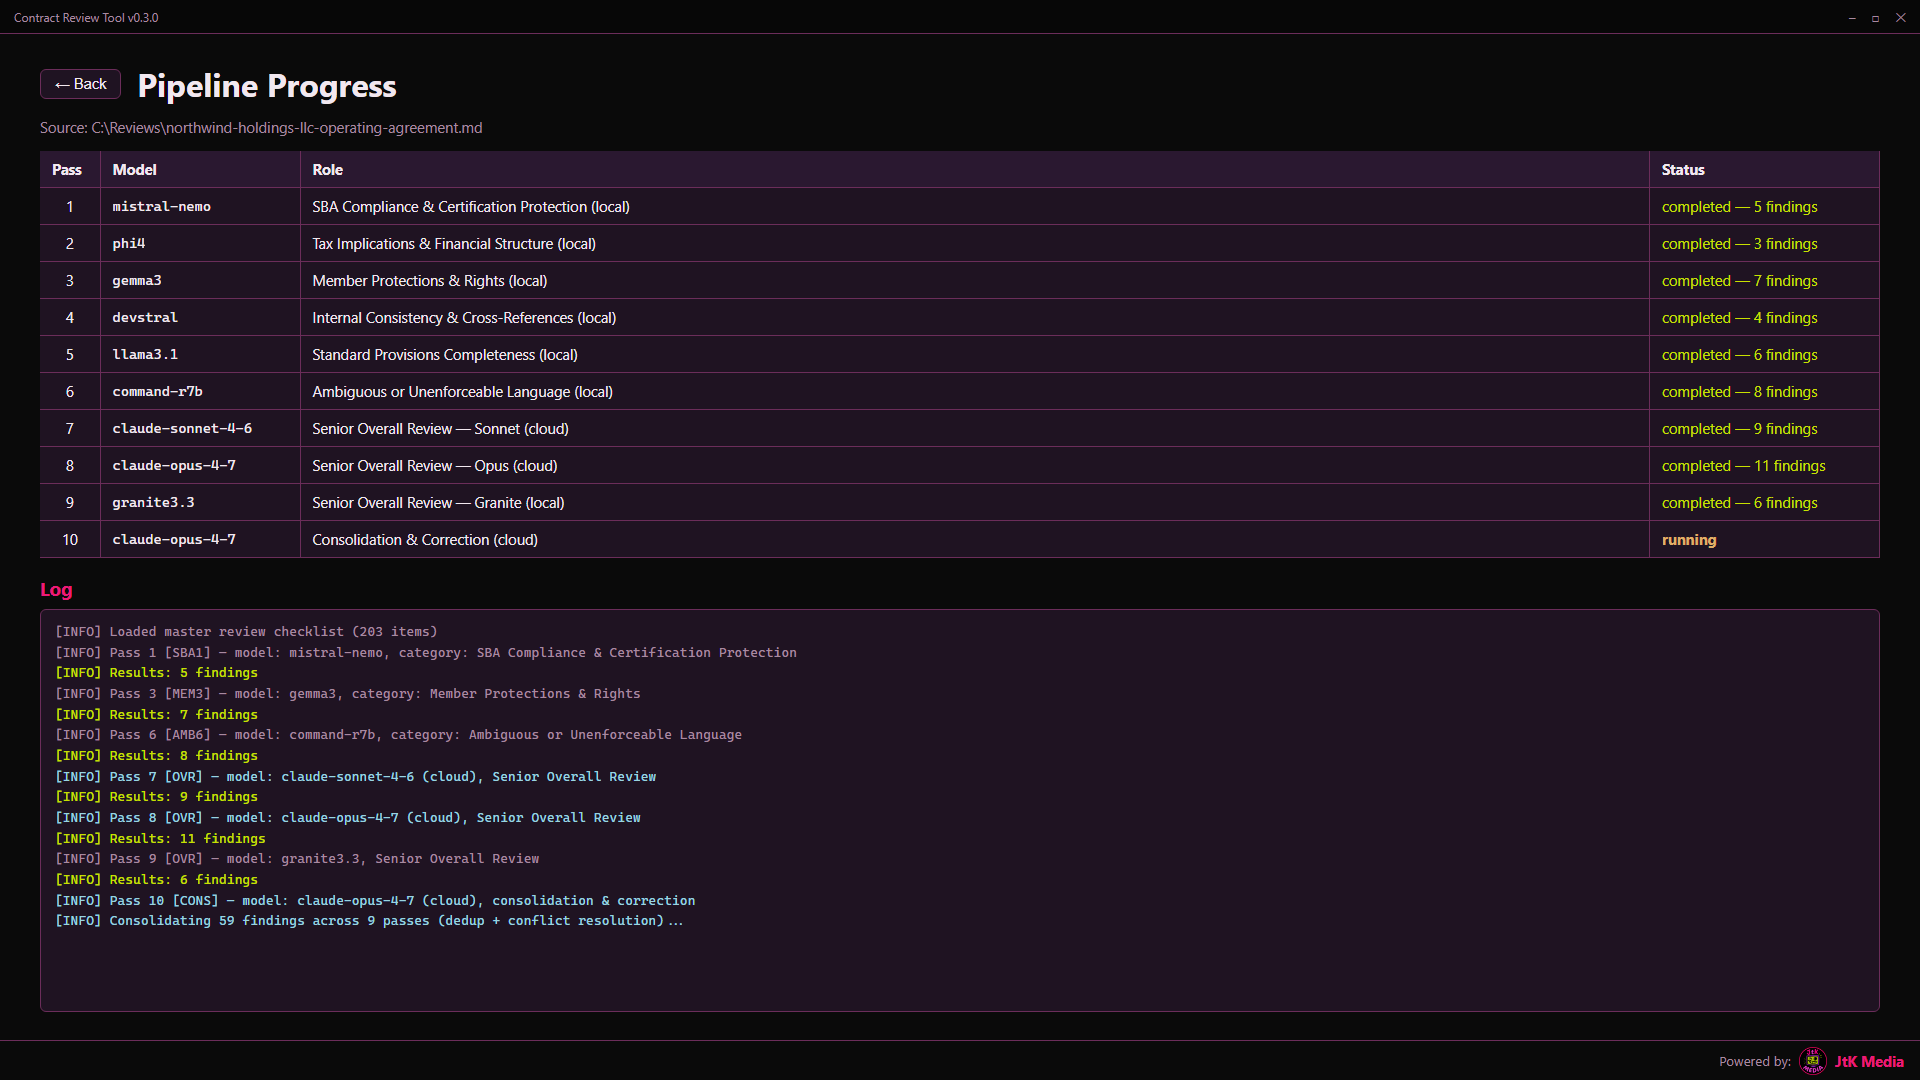Click 'Results: 11 findings' log line
Image resolution: width=1920 pixels, height=1080 pixels.
pyautogui.click(x=160, y=839)
